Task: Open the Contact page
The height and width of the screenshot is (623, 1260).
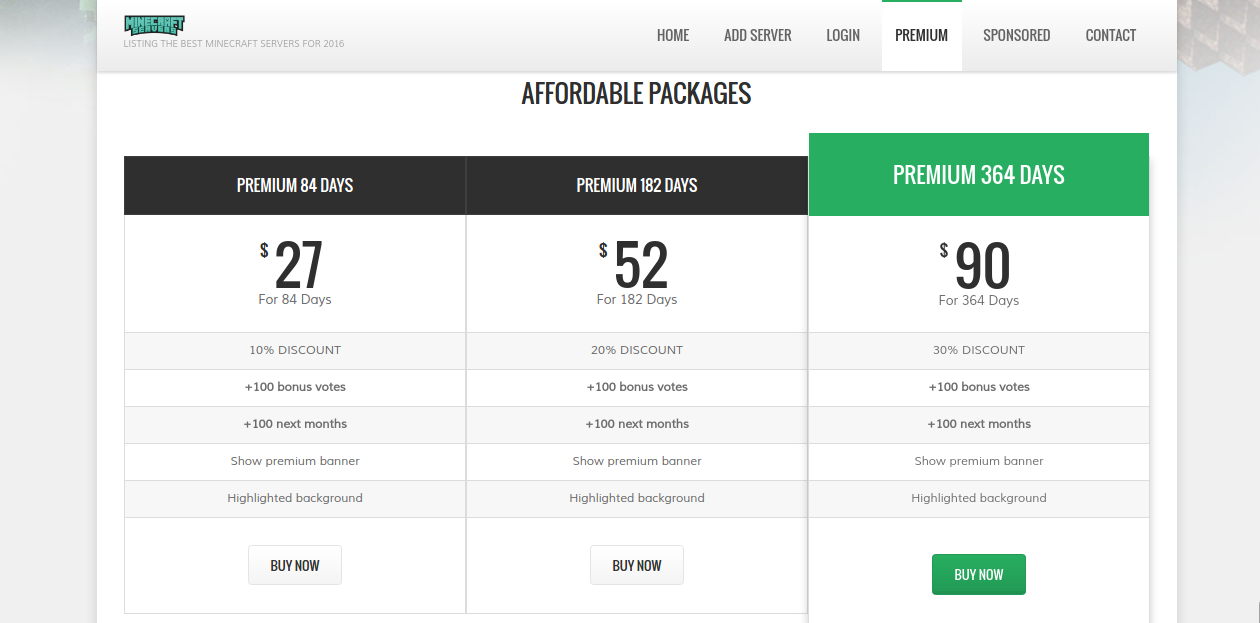Action: (1110, 35)
